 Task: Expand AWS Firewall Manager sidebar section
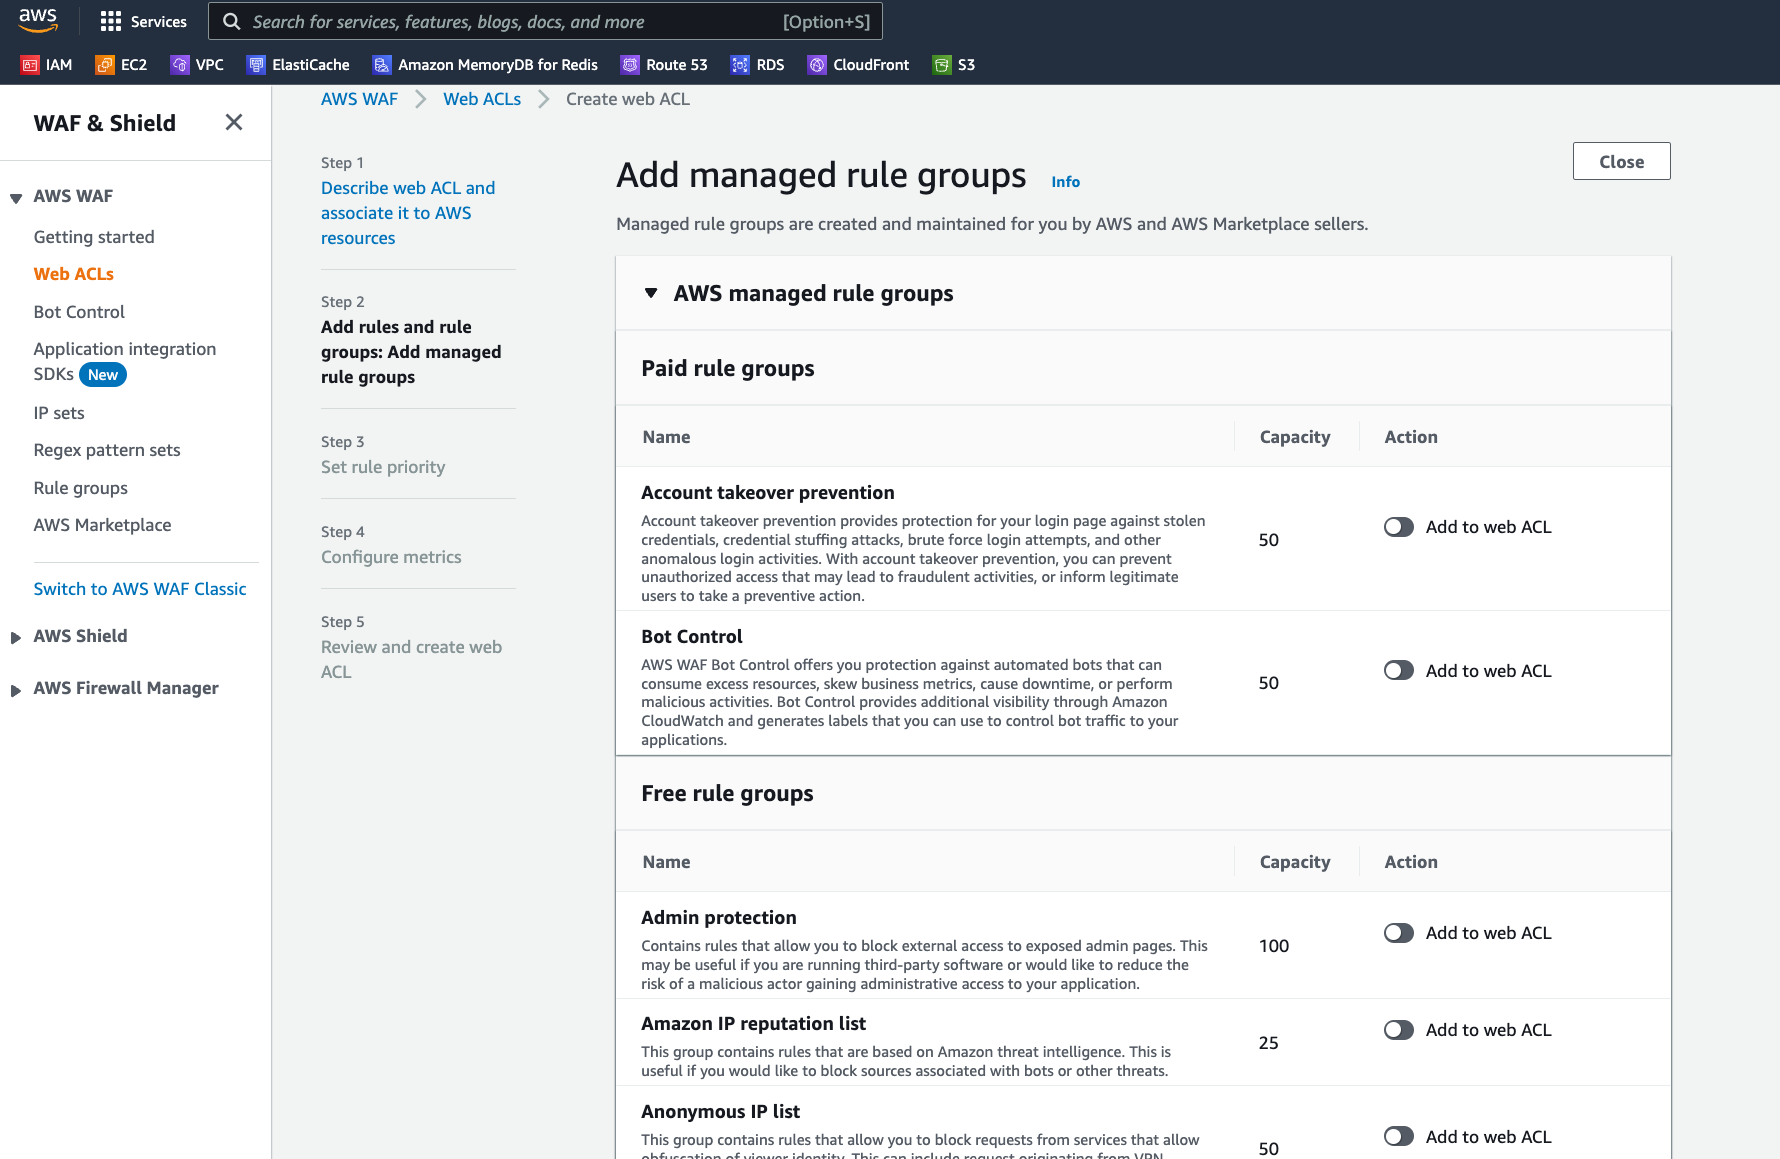[16, 689]
